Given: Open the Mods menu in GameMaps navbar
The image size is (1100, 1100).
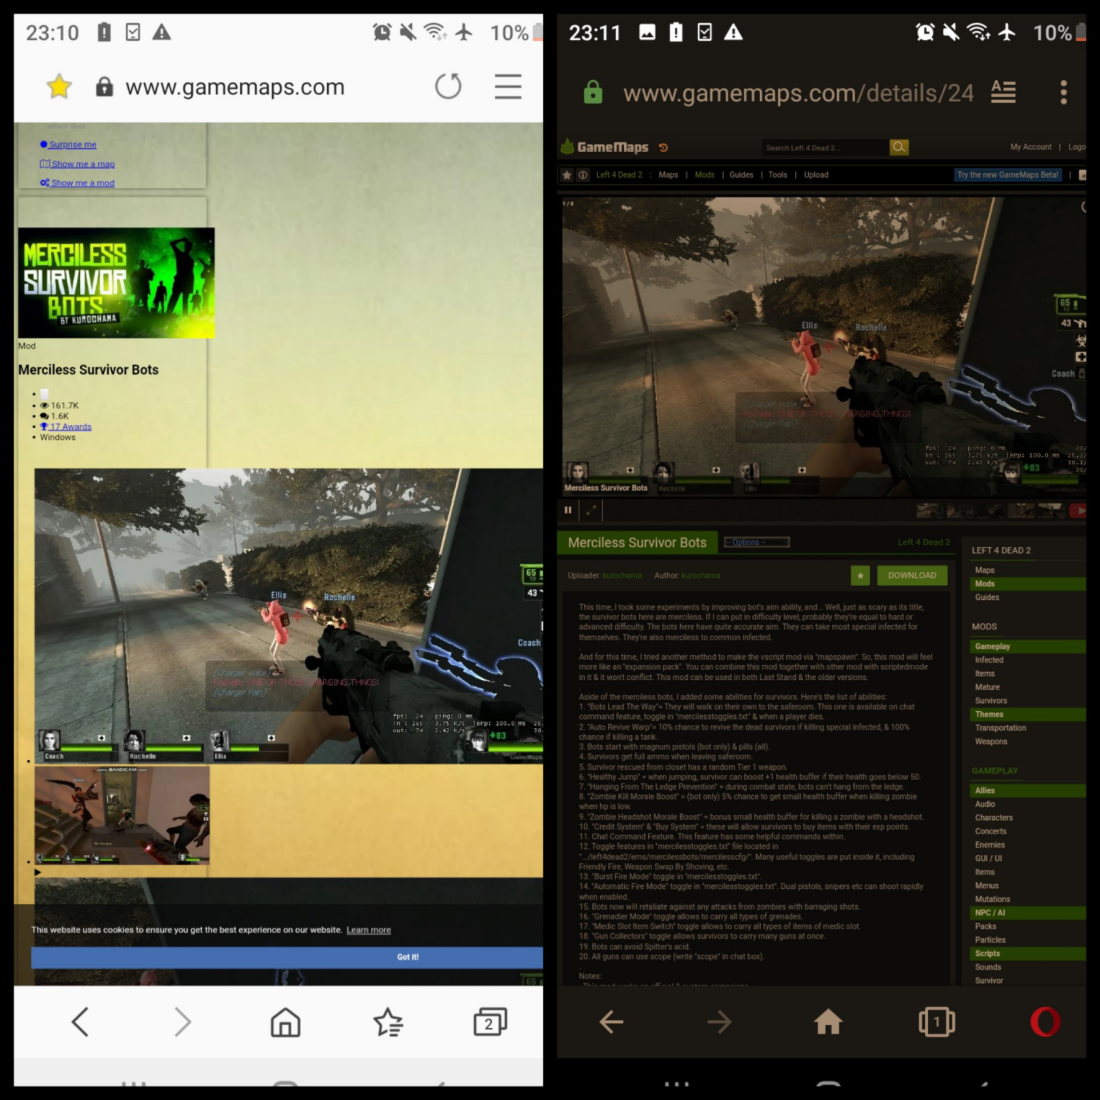Looking at the screenshot, I should click(x=704, y=174).
